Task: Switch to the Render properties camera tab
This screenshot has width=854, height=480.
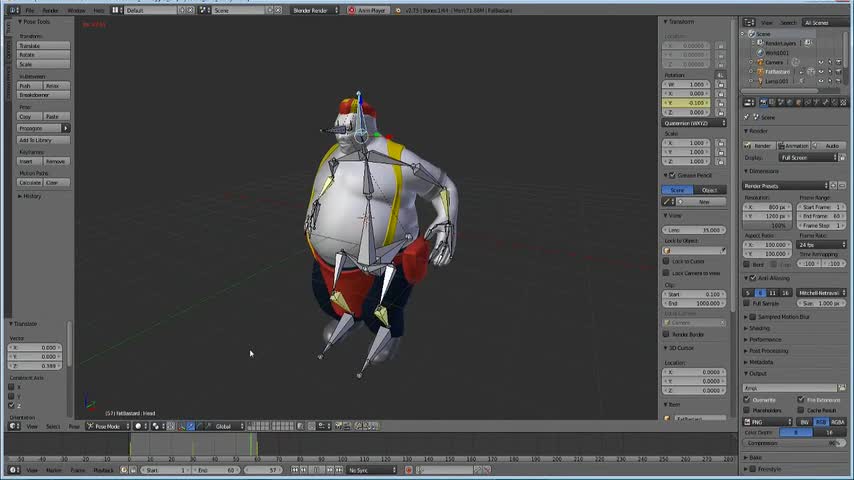Action: [x=763, y=102]
